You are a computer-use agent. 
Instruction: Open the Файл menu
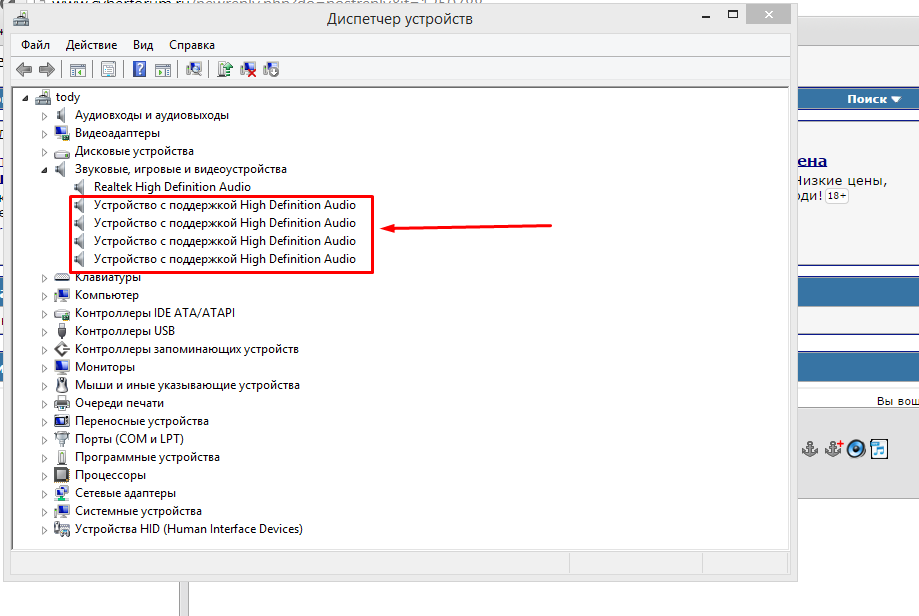click(35, 45)
